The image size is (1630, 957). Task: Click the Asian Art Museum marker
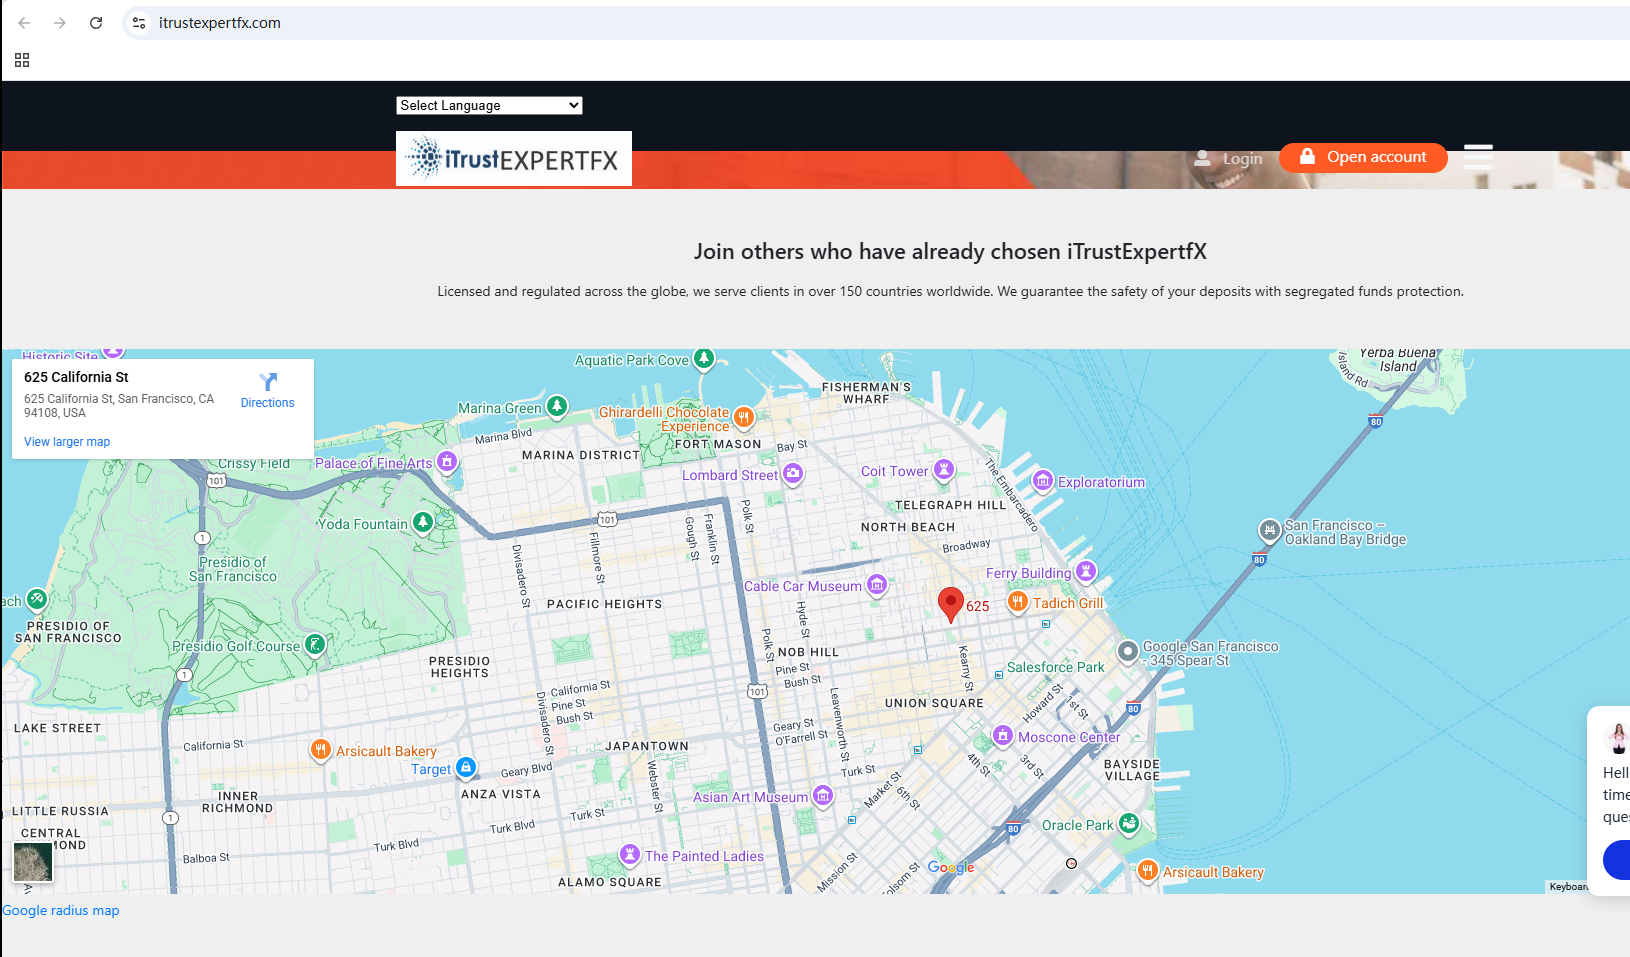click(823, 795)
